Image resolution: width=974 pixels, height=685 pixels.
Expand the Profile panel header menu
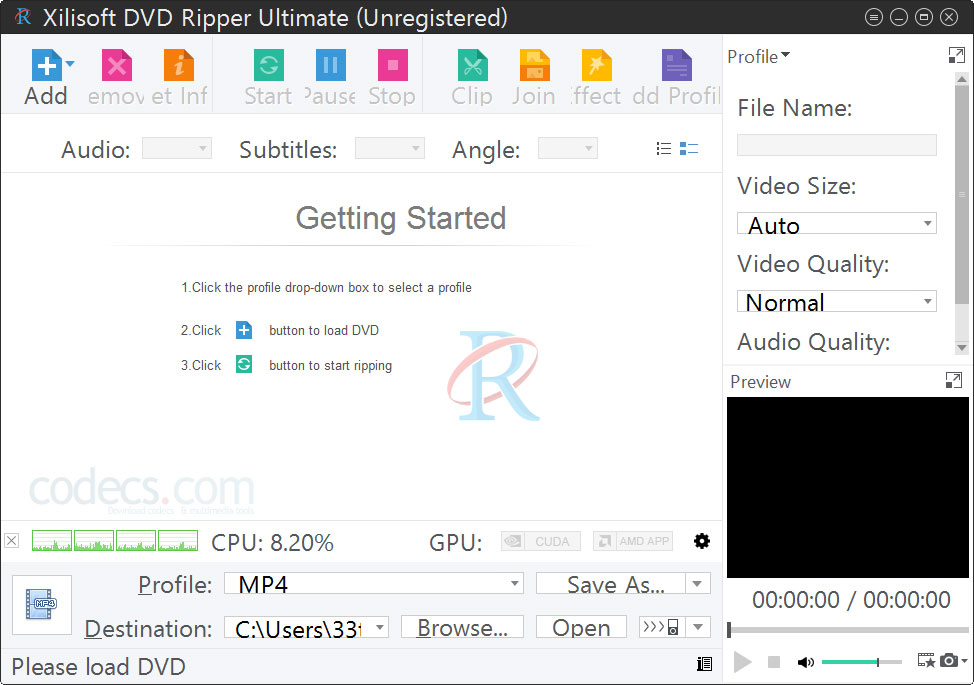758,57
